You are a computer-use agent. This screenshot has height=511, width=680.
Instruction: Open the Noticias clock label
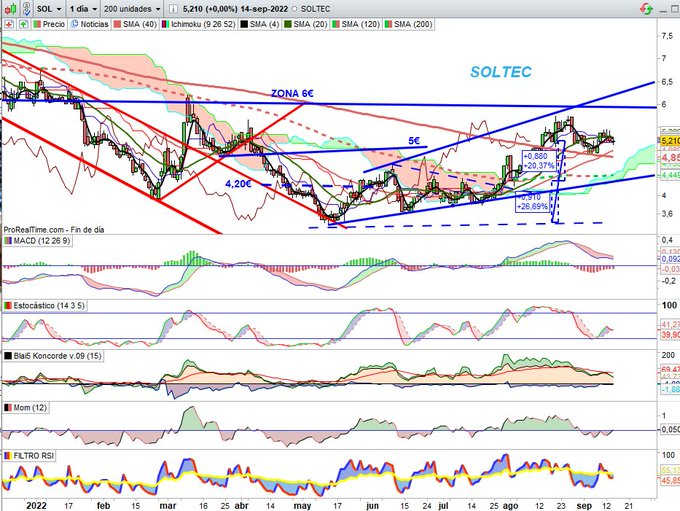click(90, 24)
